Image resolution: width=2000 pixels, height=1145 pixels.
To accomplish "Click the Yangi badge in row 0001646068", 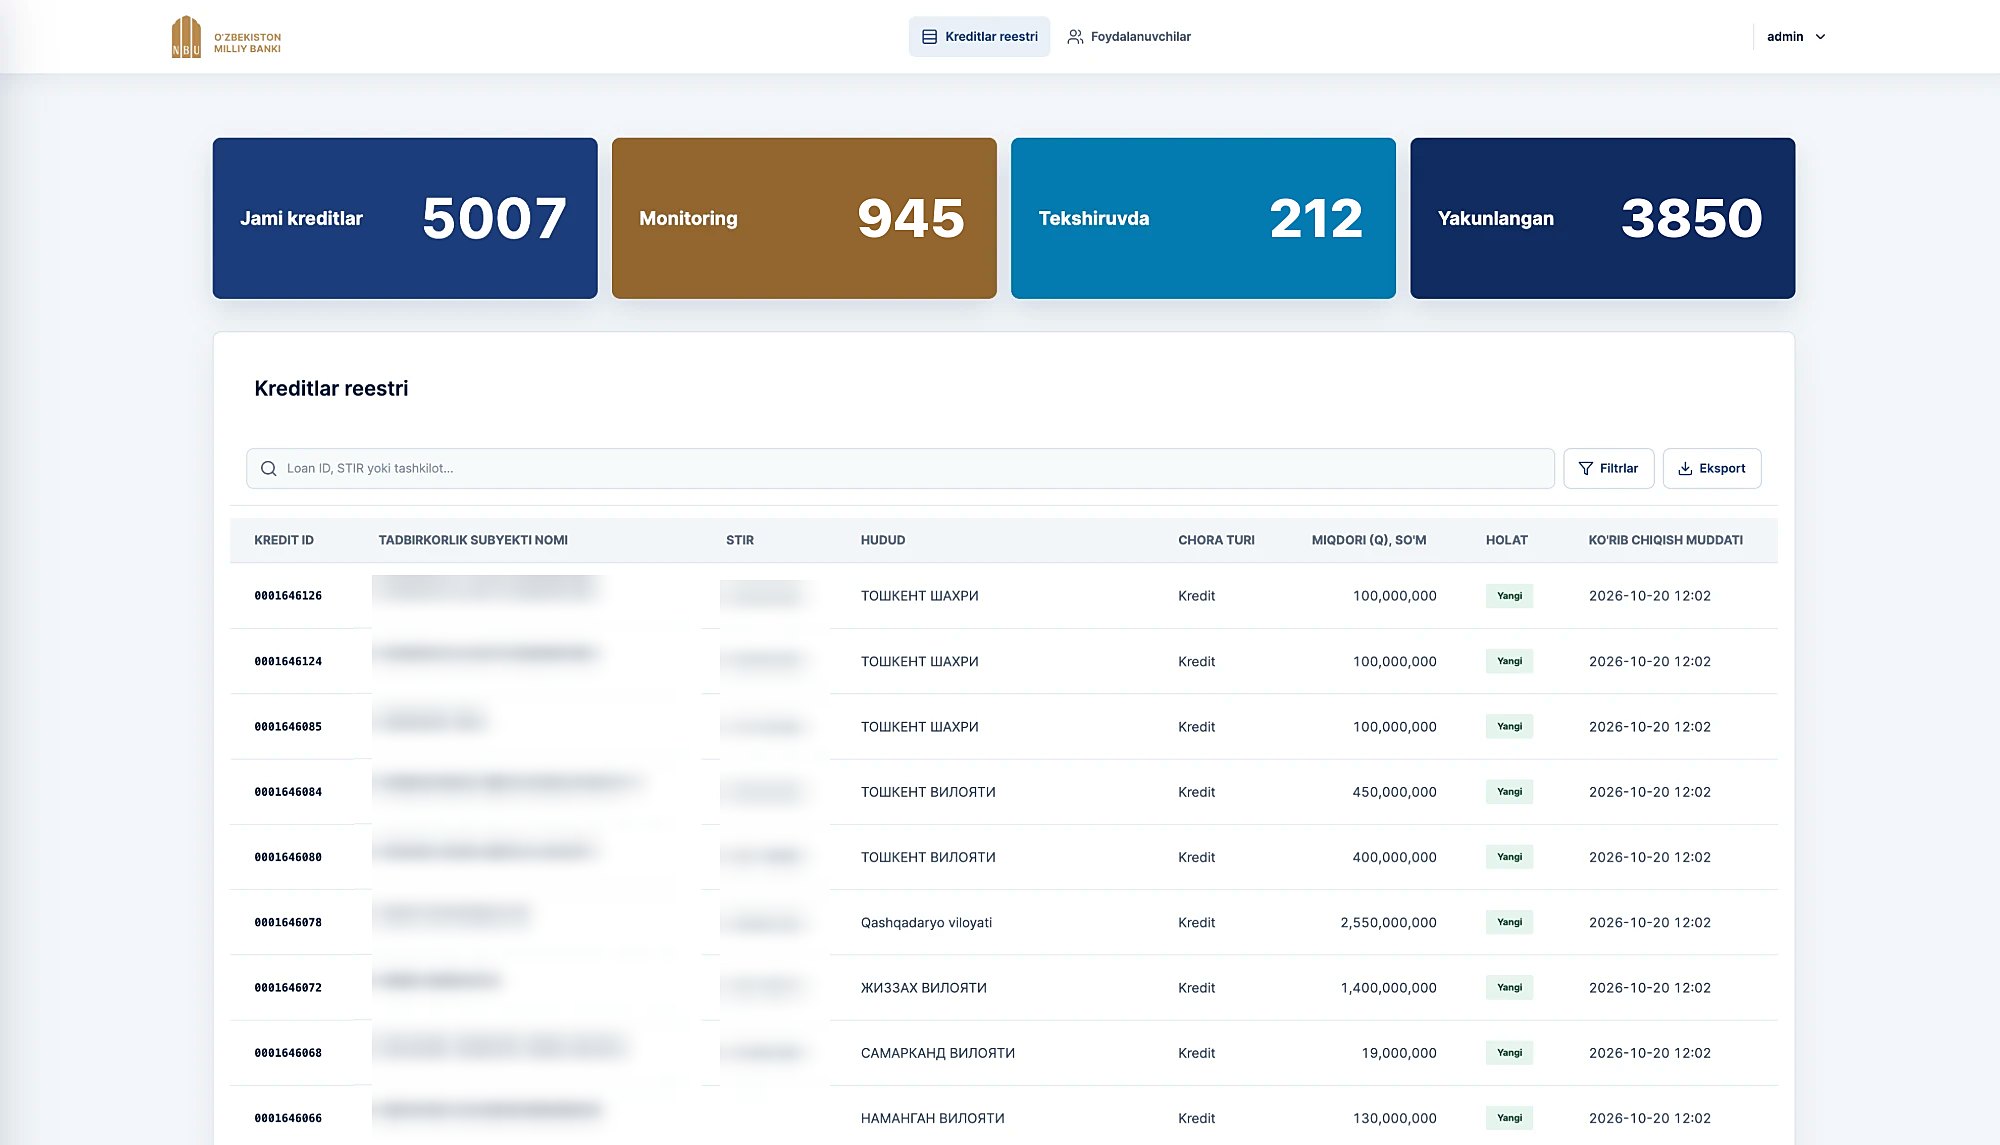I will [1509, 1053].
